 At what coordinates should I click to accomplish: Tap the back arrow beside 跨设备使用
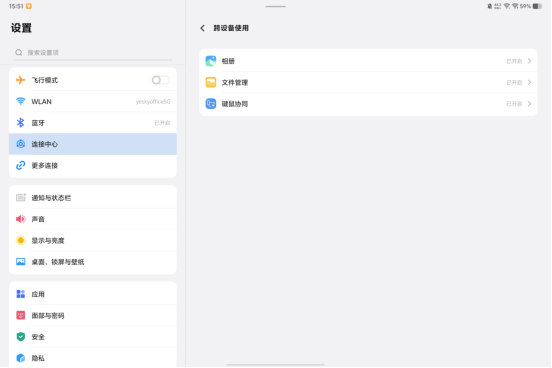[202, 28]
